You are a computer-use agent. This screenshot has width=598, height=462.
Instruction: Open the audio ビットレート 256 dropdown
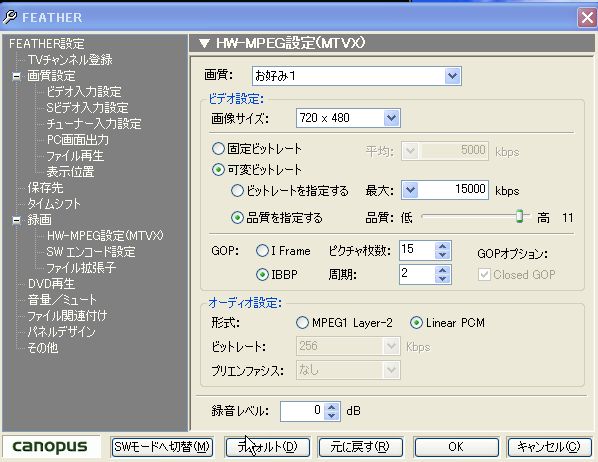tap(391, 346)
